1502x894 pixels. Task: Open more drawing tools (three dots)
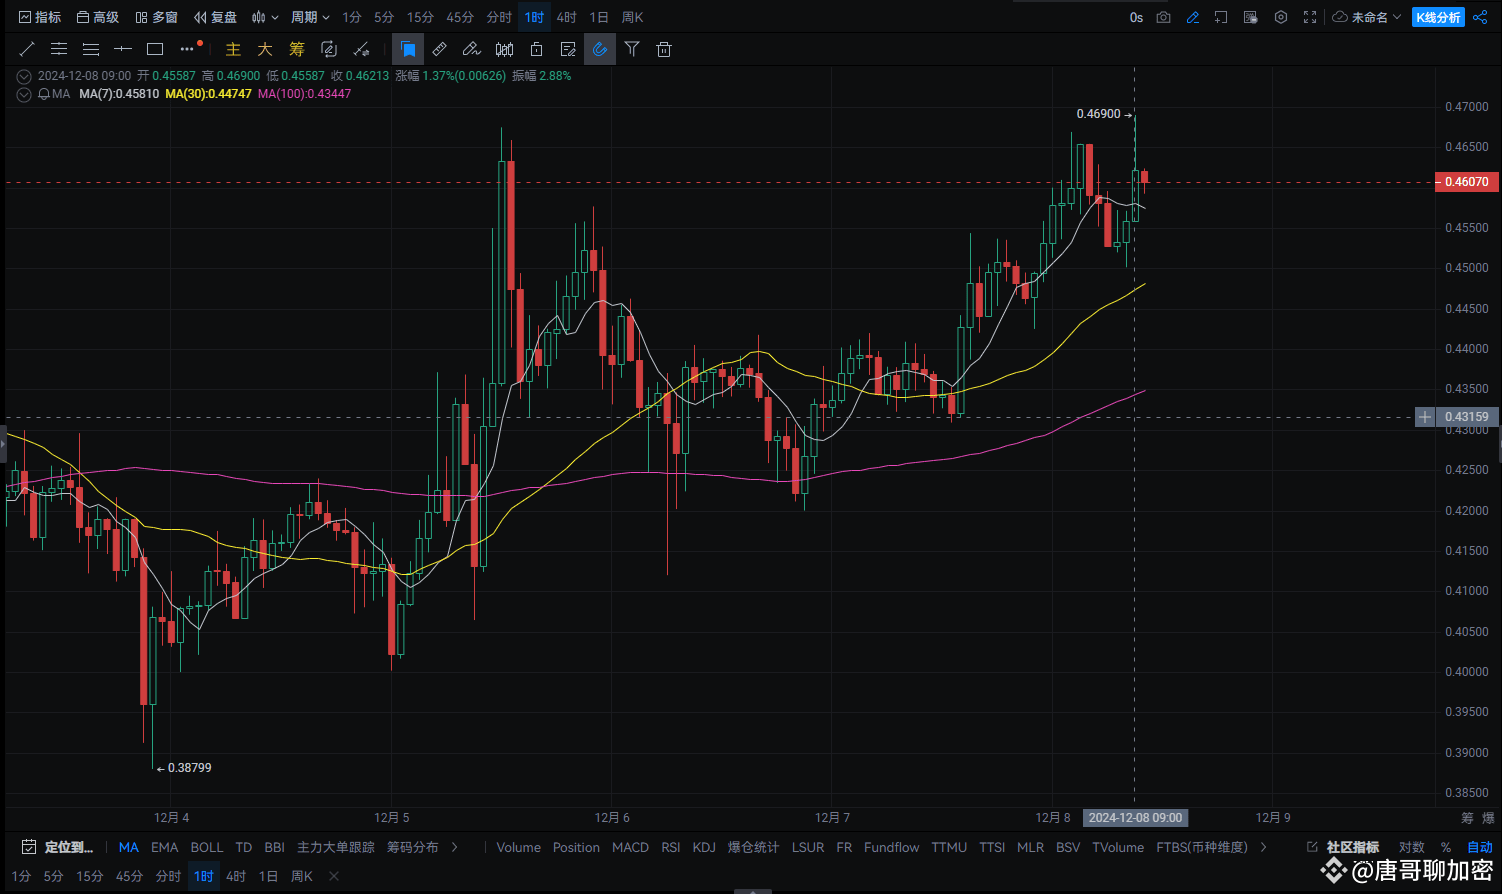coord(187,49)
